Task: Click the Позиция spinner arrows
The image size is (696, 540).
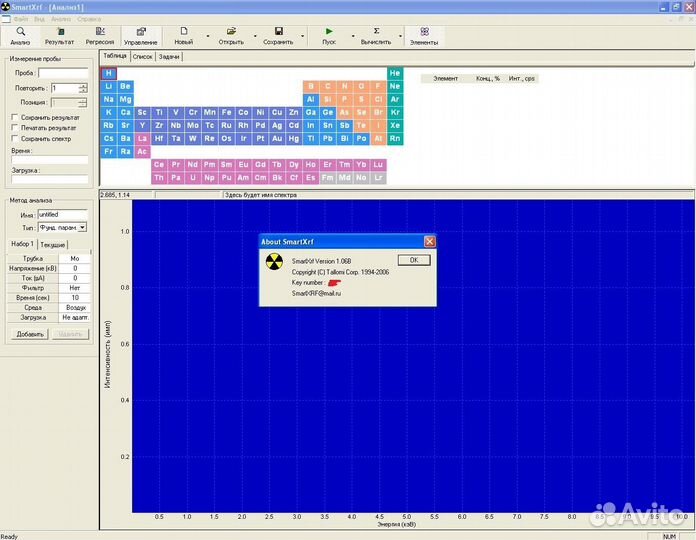Action: [83, 102]
